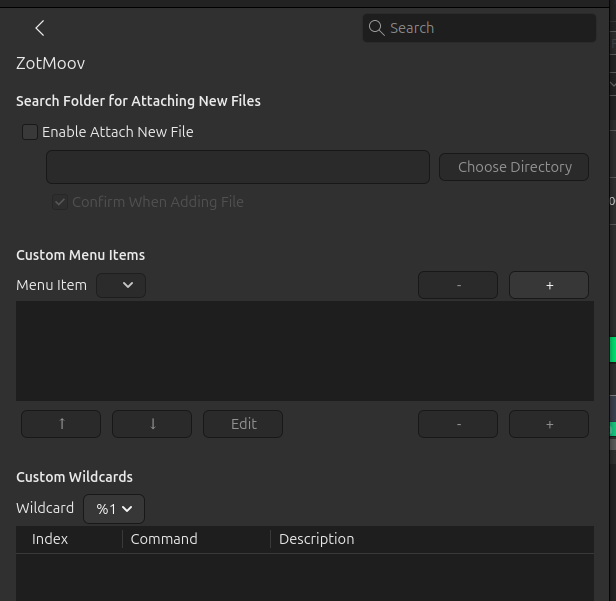Open the Menu Item dropdown
The height and width of the screenshot is (601, 616).
pos(121,285)
